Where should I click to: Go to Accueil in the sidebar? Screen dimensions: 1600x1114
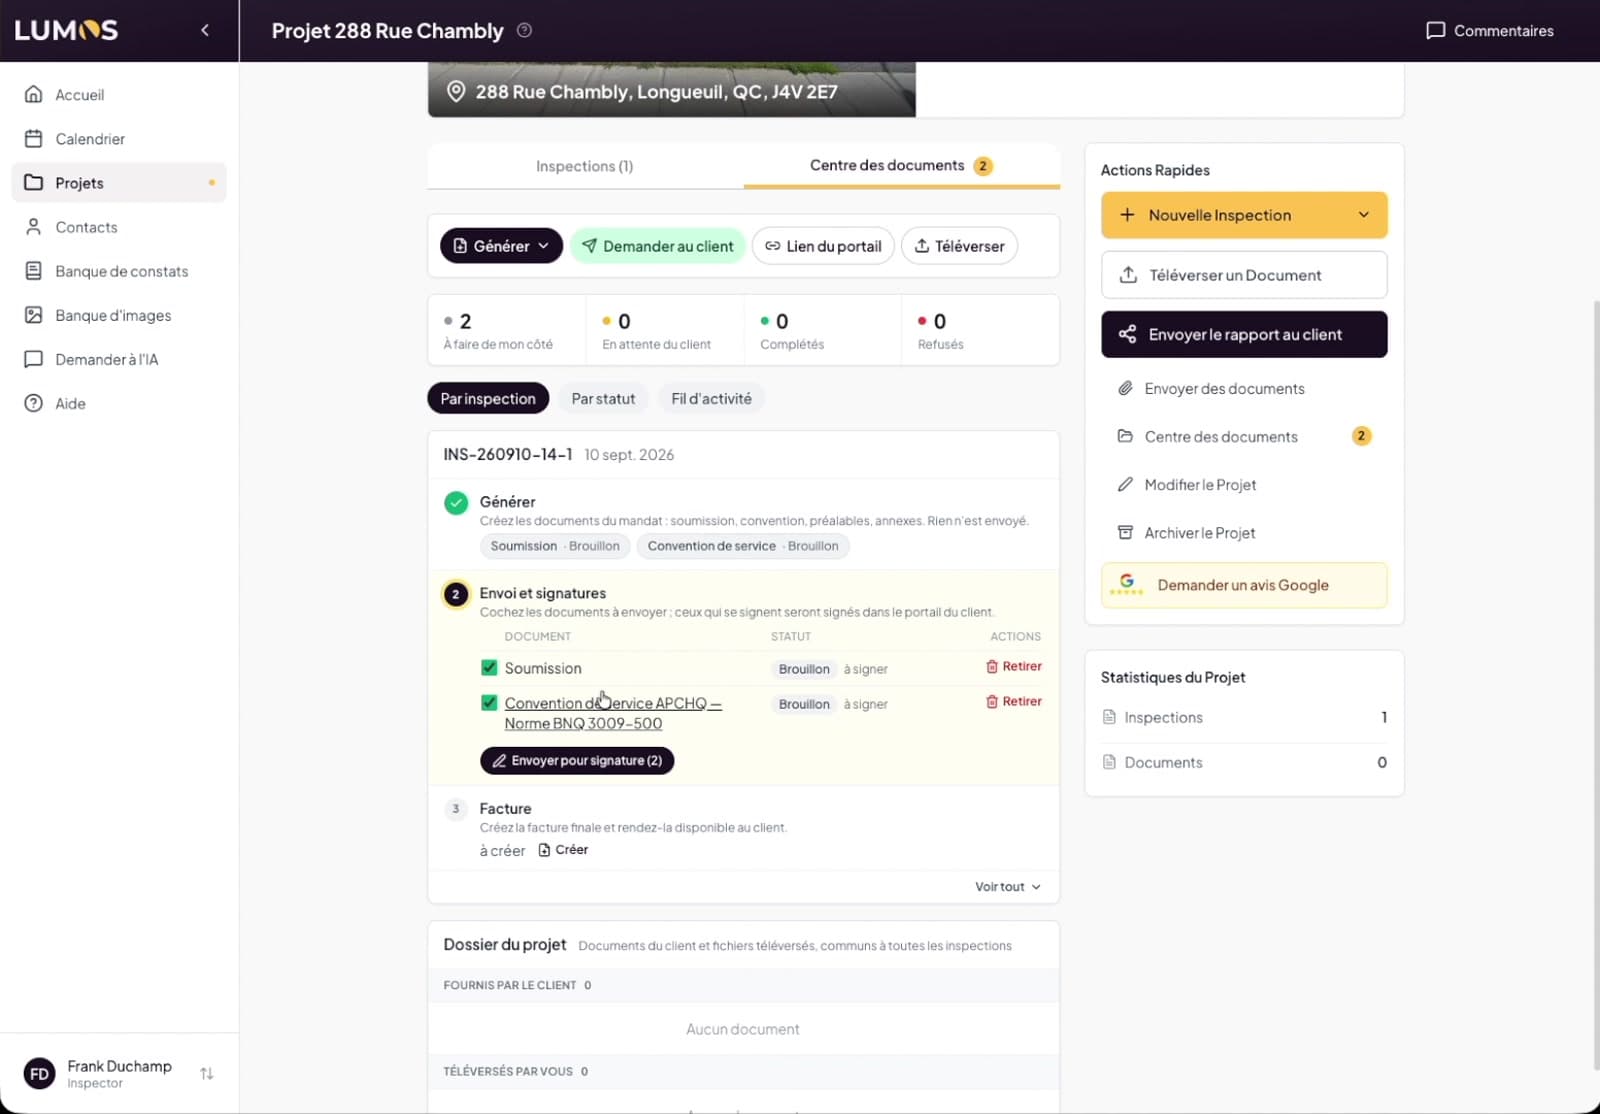119,94
